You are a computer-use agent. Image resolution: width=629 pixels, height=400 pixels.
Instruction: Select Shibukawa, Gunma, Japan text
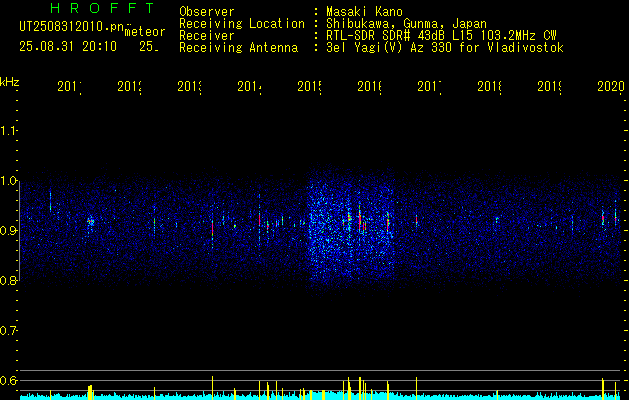tap(406, 24)
